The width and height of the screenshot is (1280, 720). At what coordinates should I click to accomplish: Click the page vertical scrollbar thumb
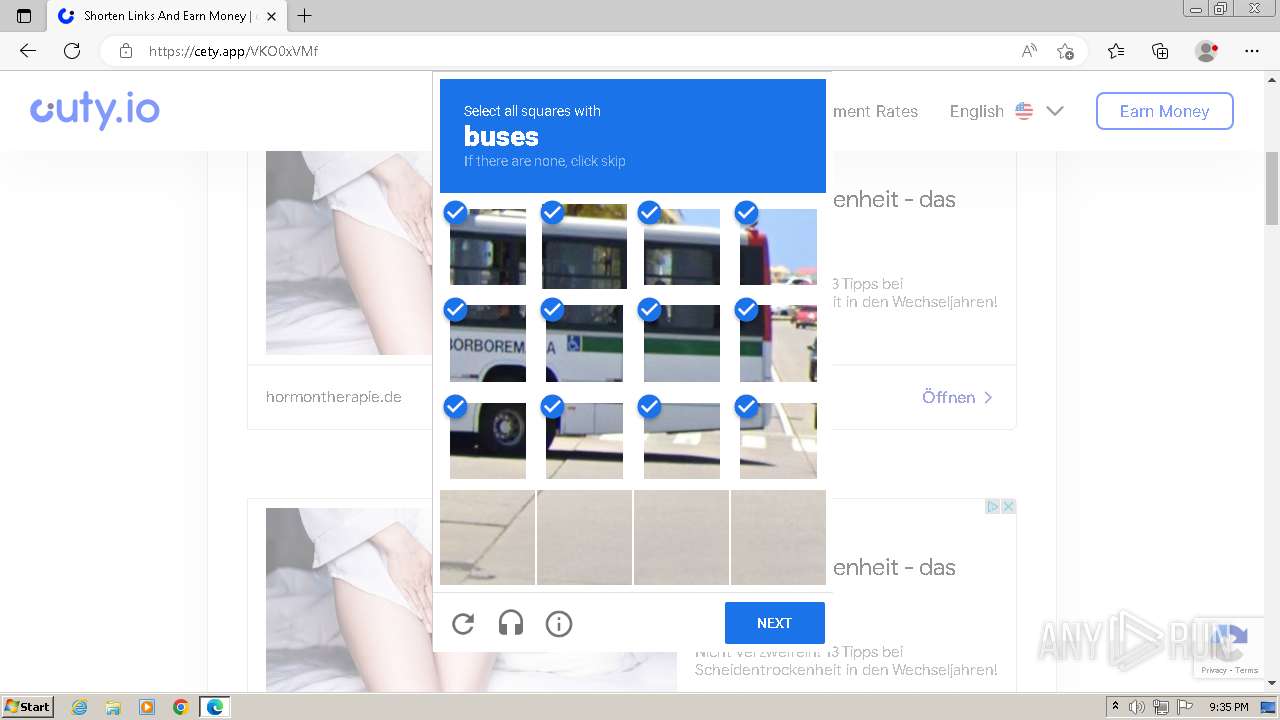coord(1272,187)
